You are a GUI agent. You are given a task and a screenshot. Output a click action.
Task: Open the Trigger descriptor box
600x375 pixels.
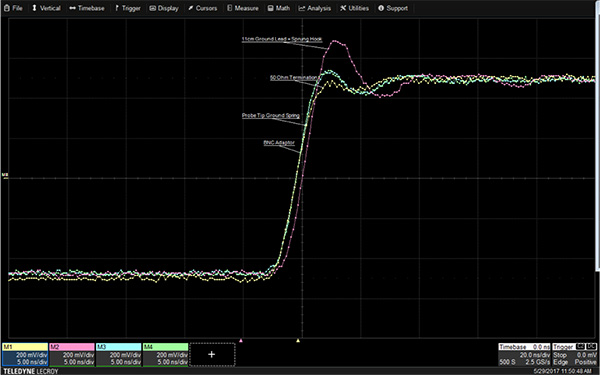tap(575, 355)
